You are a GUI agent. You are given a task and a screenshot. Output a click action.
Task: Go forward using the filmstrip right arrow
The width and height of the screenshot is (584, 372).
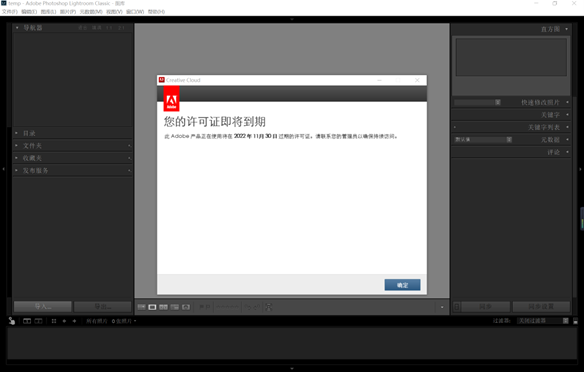point(74,321)
